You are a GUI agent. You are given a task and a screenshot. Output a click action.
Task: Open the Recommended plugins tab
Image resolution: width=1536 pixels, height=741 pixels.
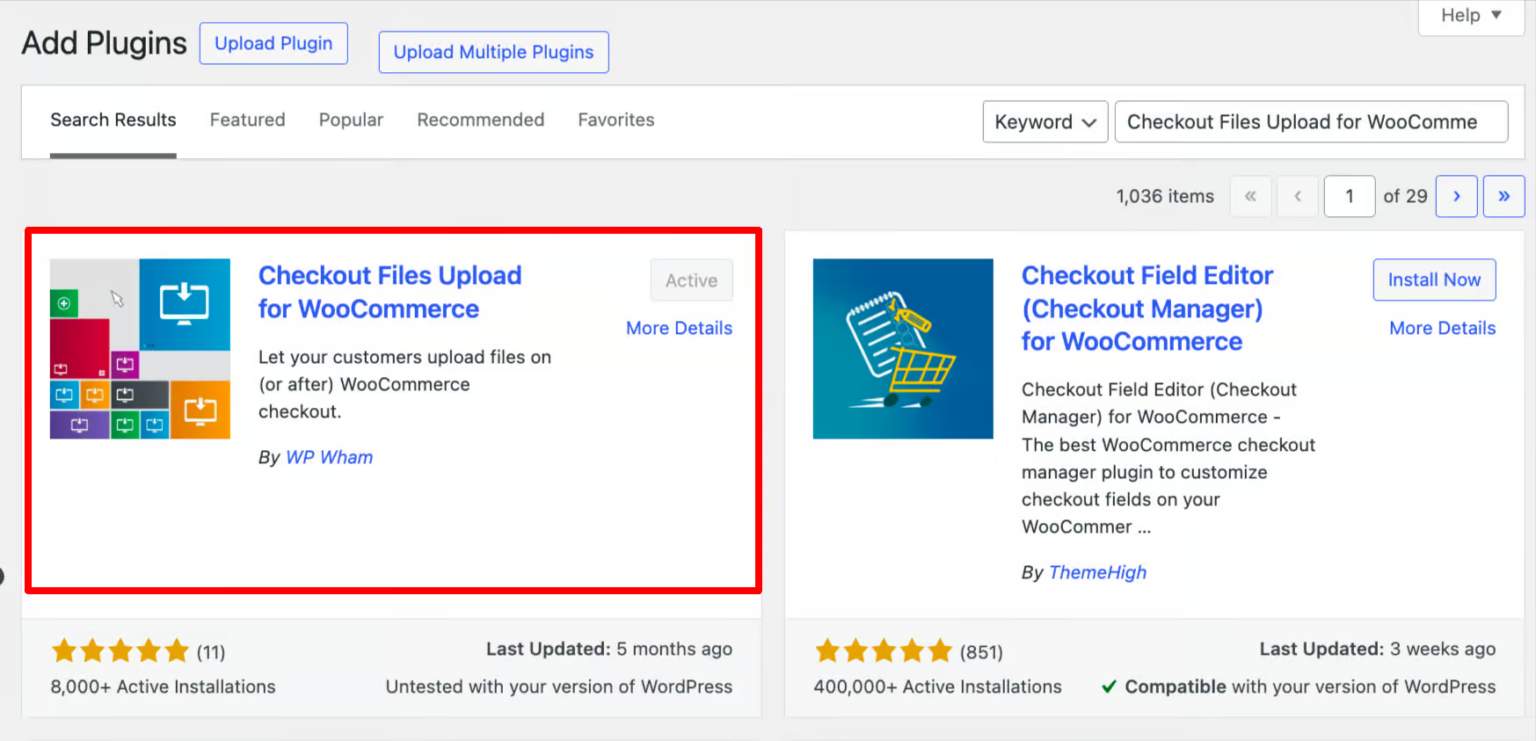[480, 119]
